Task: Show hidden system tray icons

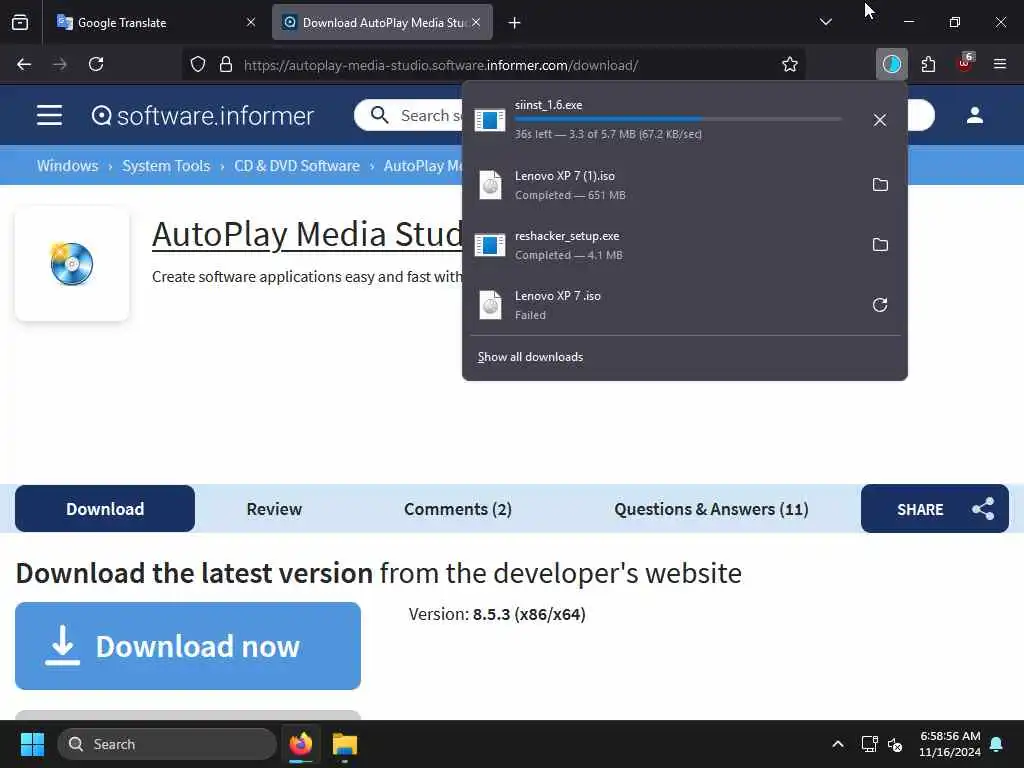Action: (x=838, y=744)
